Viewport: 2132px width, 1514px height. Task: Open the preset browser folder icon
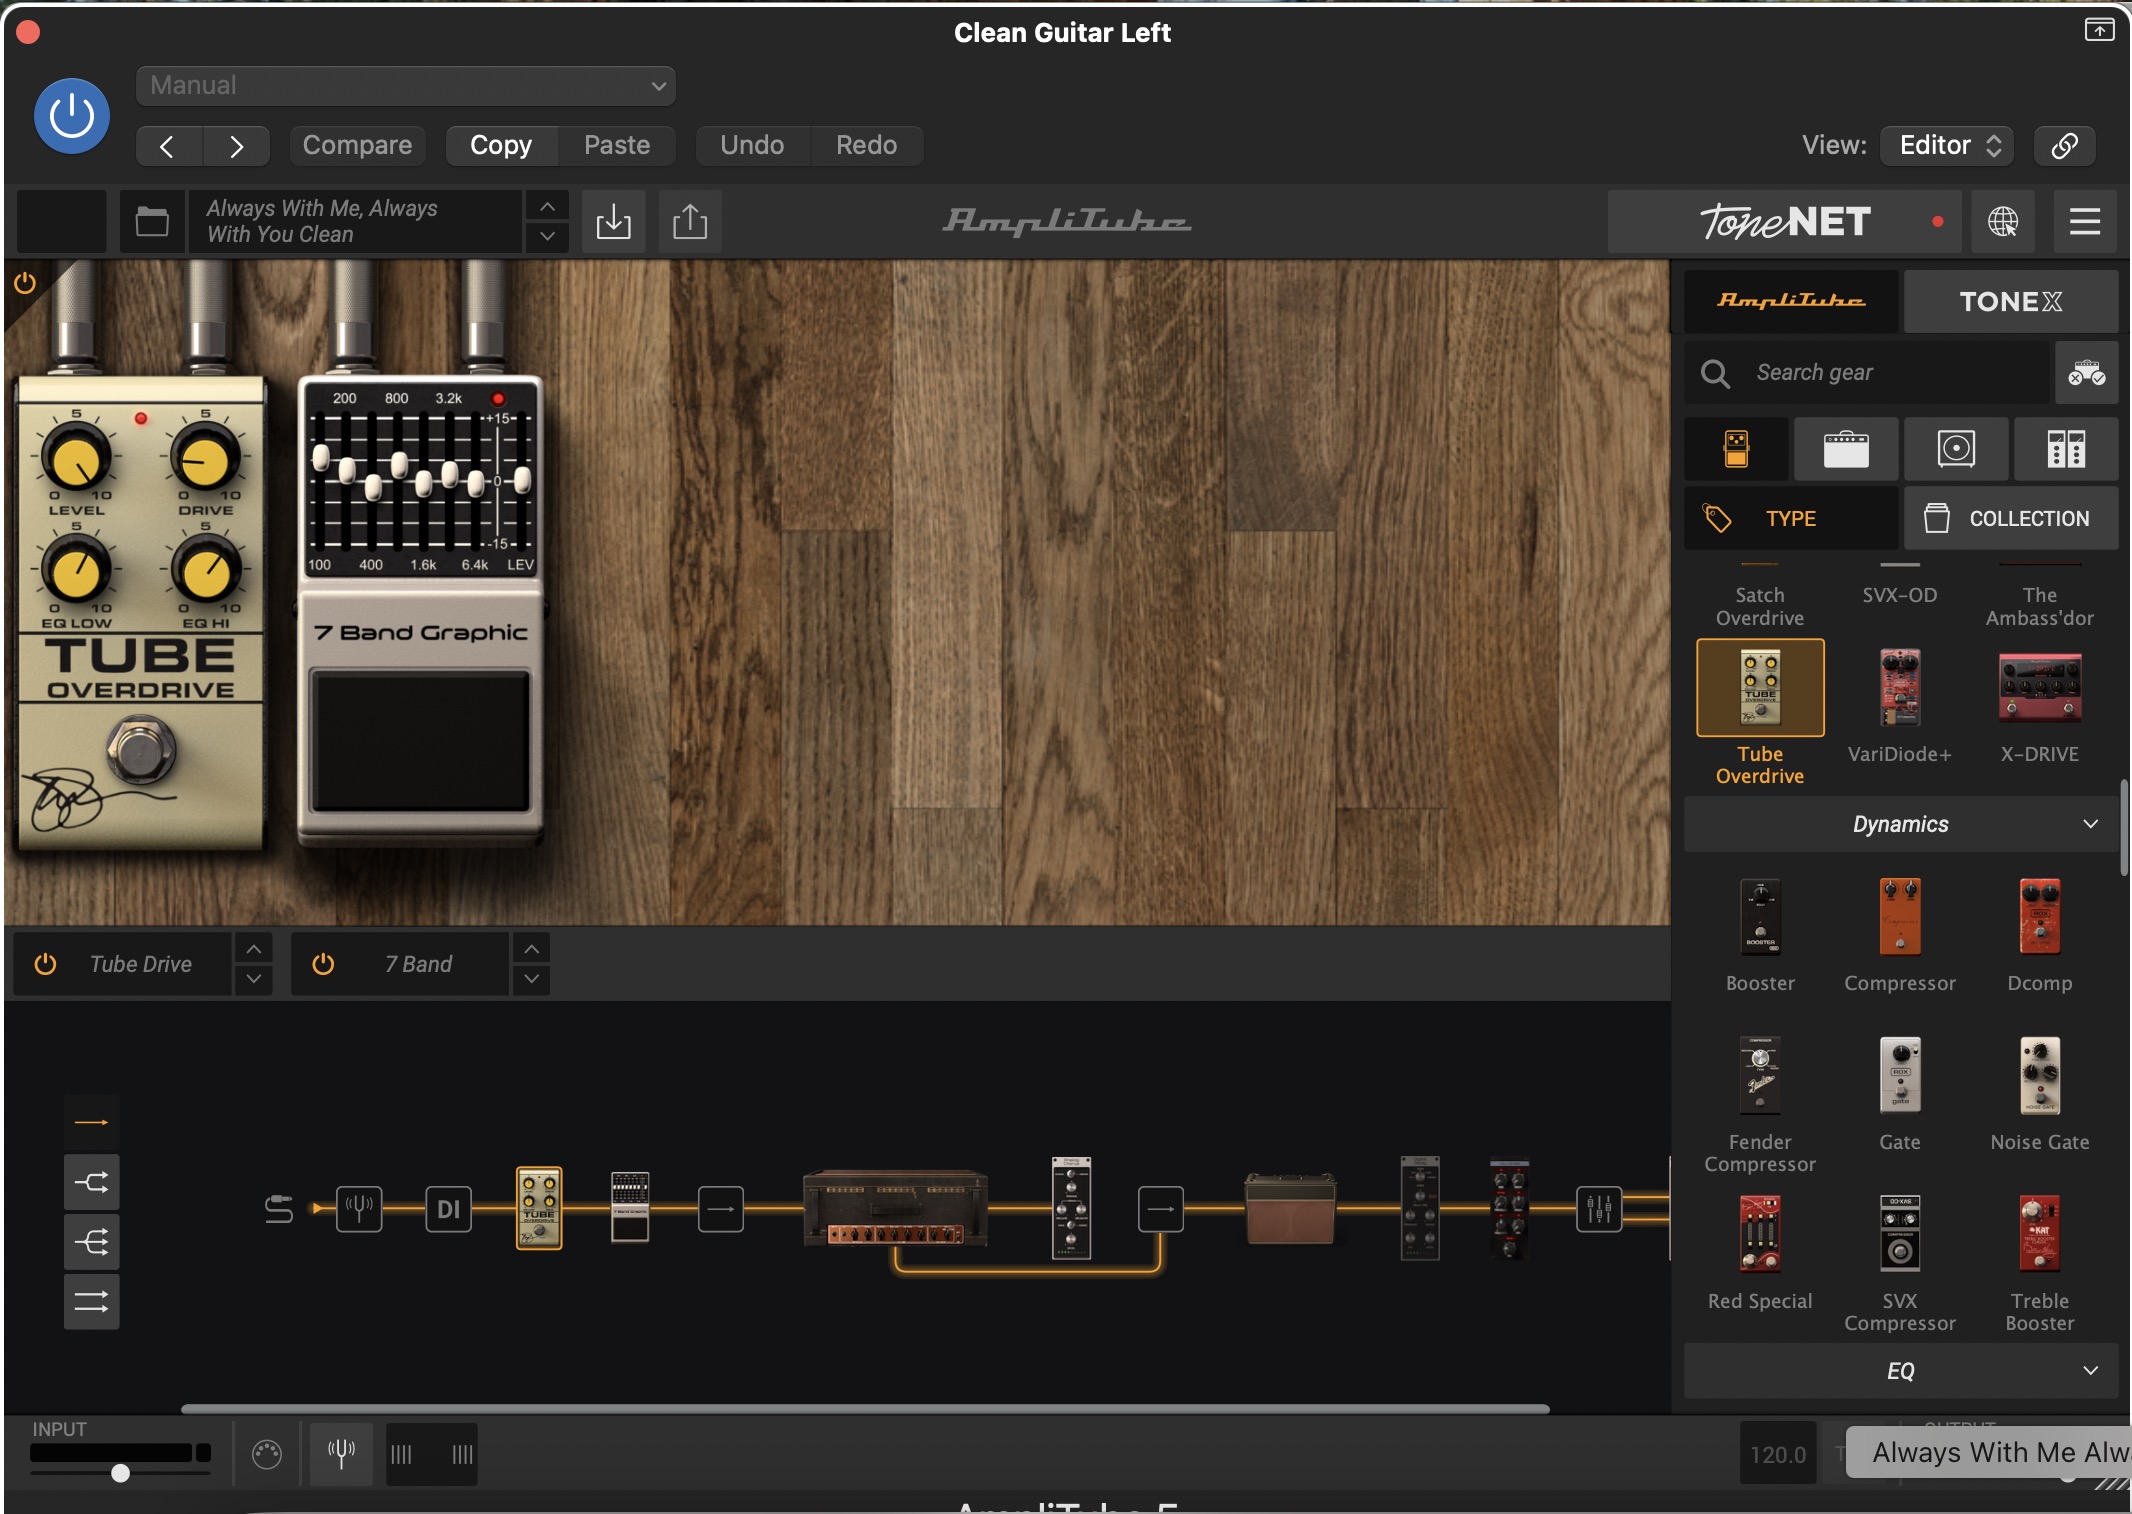coord(152,221)
